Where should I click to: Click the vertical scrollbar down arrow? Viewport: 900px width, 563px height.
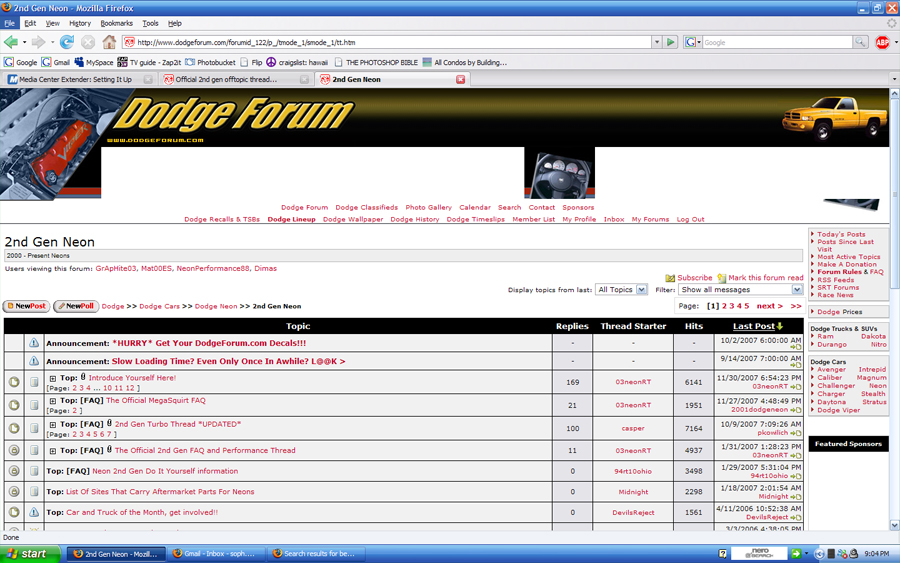click(894, 526)
